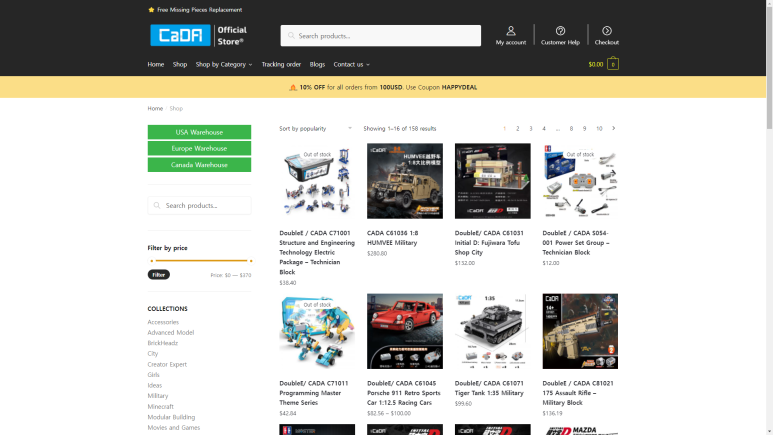Click the $0.00 cart total

pos(596,64)
